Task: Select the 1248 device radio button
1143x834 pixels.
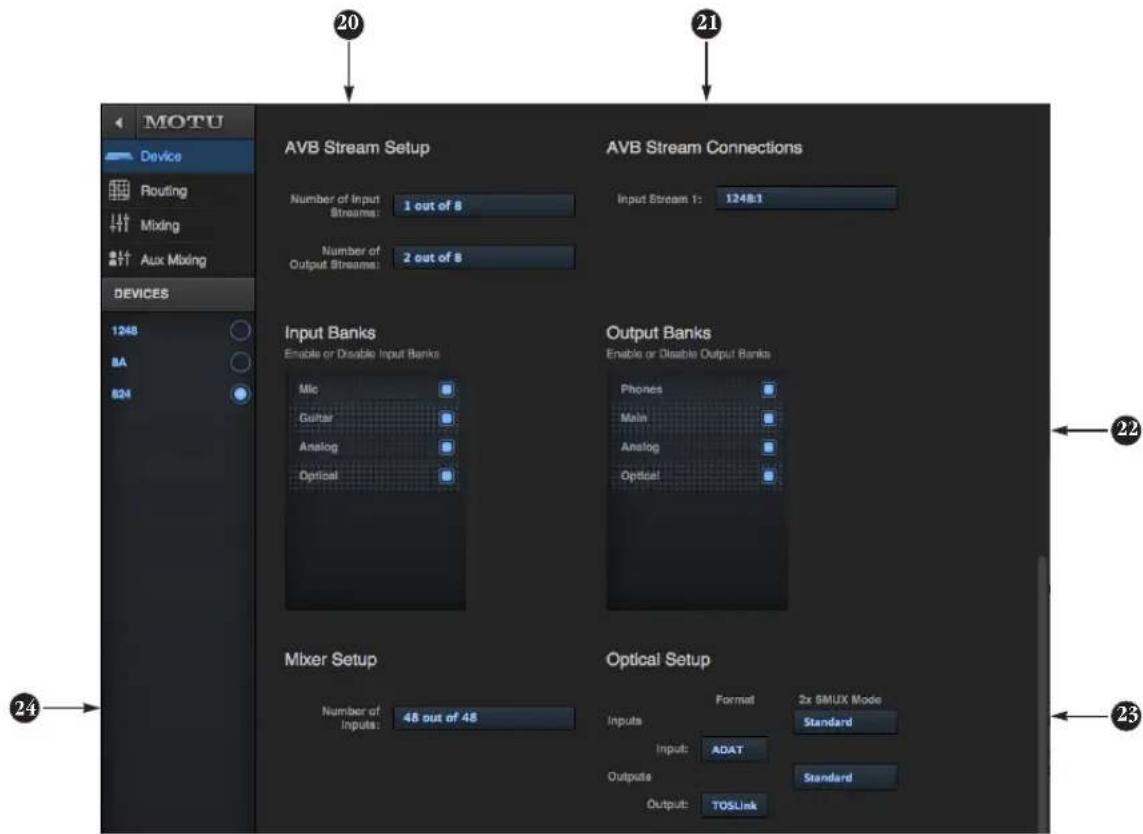Action: click(x=240, y=331)
